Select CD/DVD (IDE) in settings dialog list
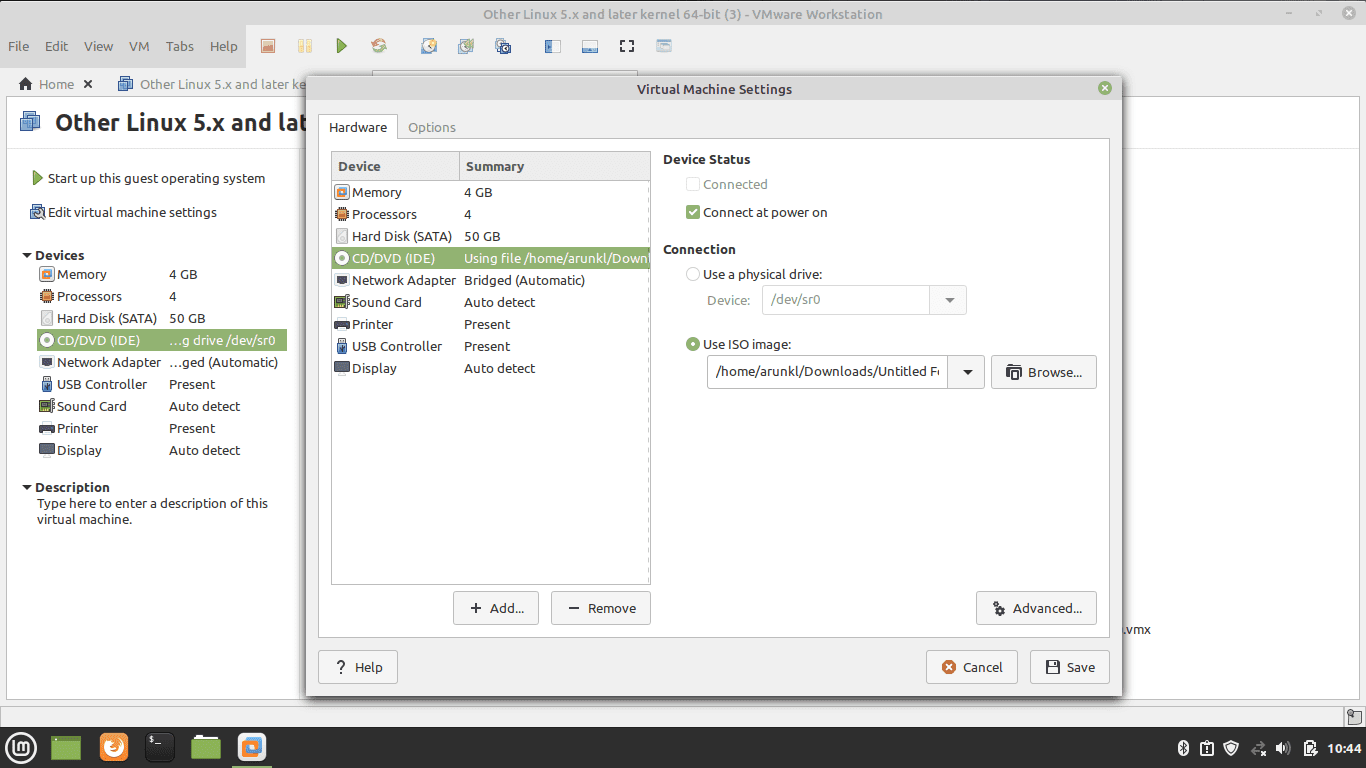This screenshot has height=768, width=1366. click(491, 258)
